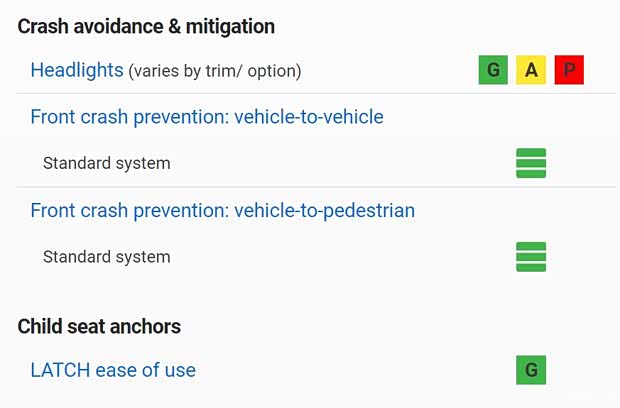Click the Crash avoidance & mitigation heading
The image size is (620, 408).
click(146, 26)
